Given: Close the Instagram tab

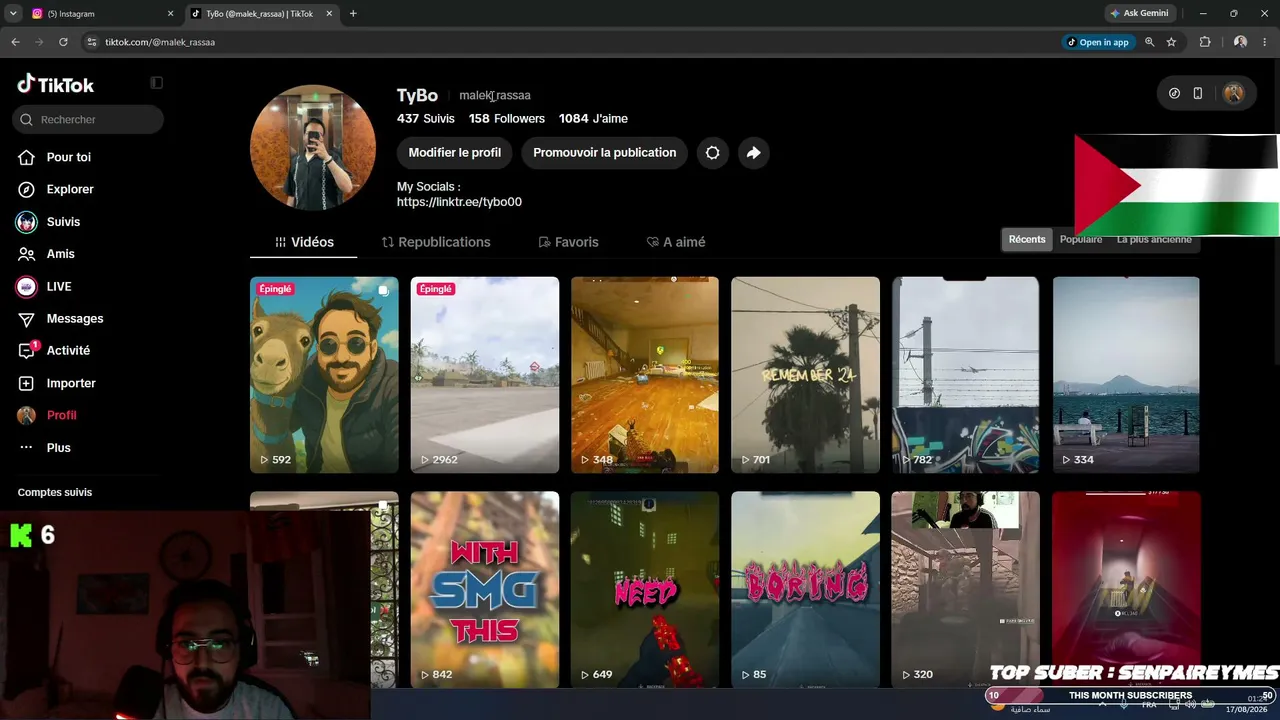Looking at the screenshot, I should tap(170, 14).
